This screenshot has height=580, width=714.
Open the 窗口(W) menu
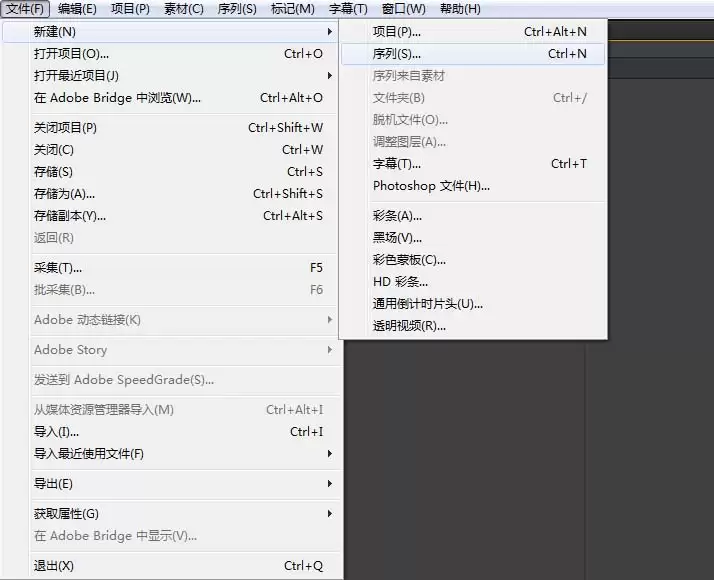point(403,9)
